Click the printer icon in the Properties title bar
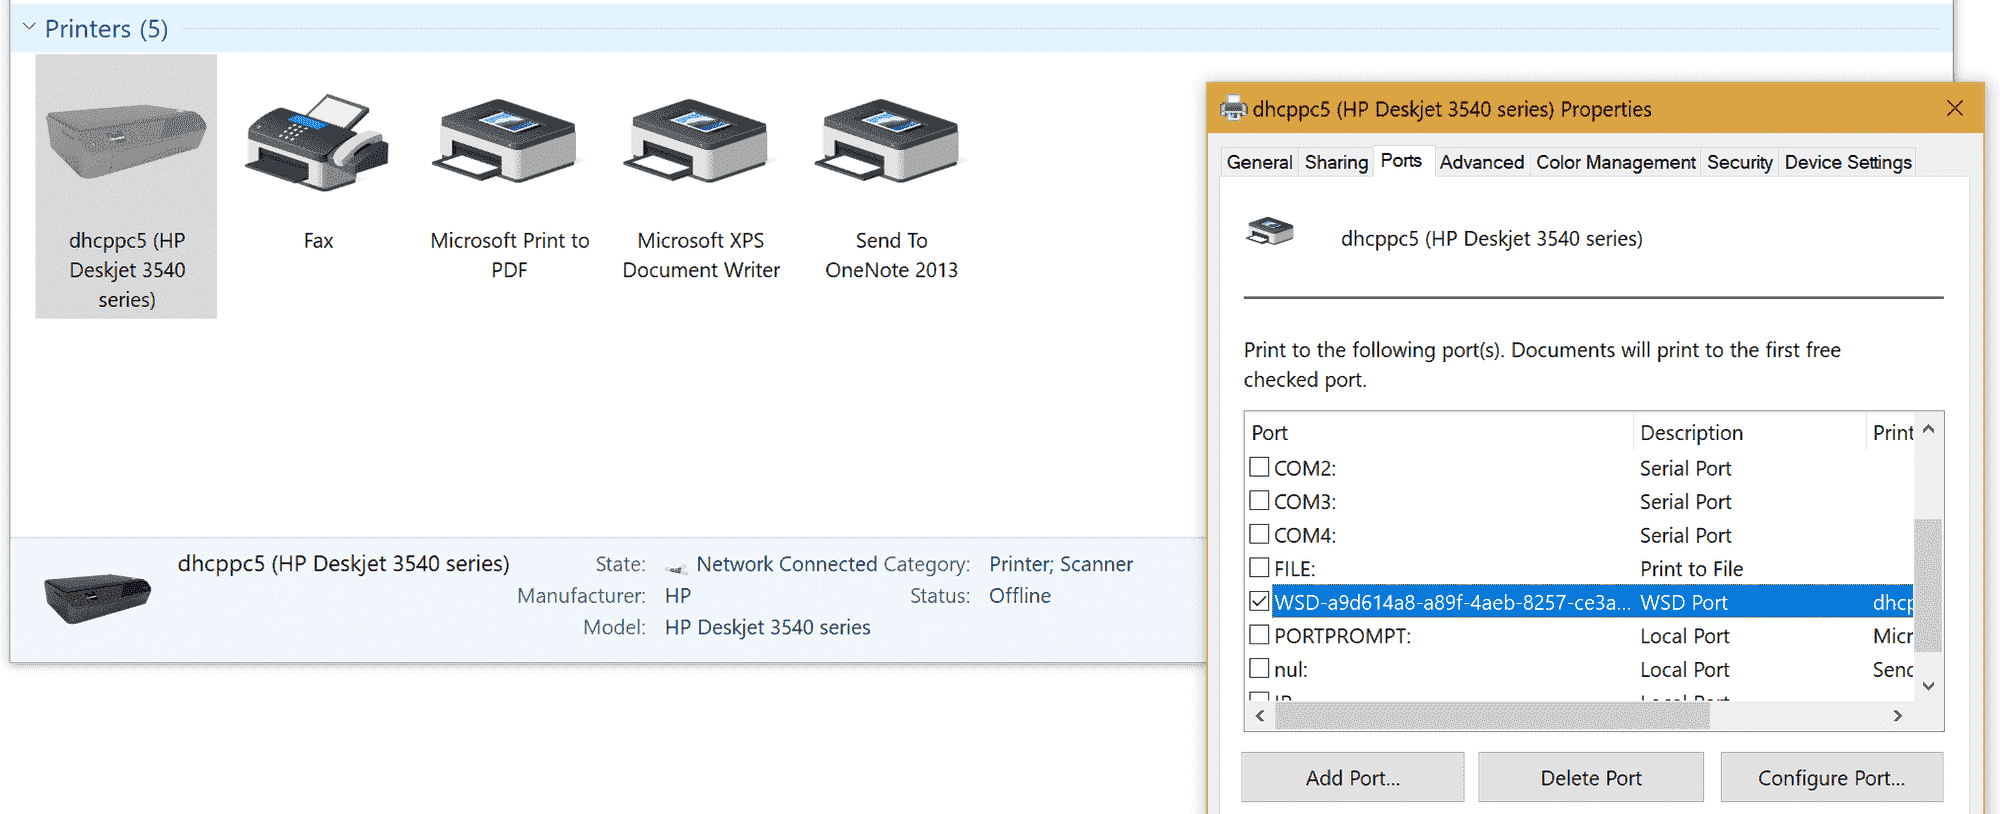The height and width of the screenshot is (814, 2000). click(x=1234, y=108)
